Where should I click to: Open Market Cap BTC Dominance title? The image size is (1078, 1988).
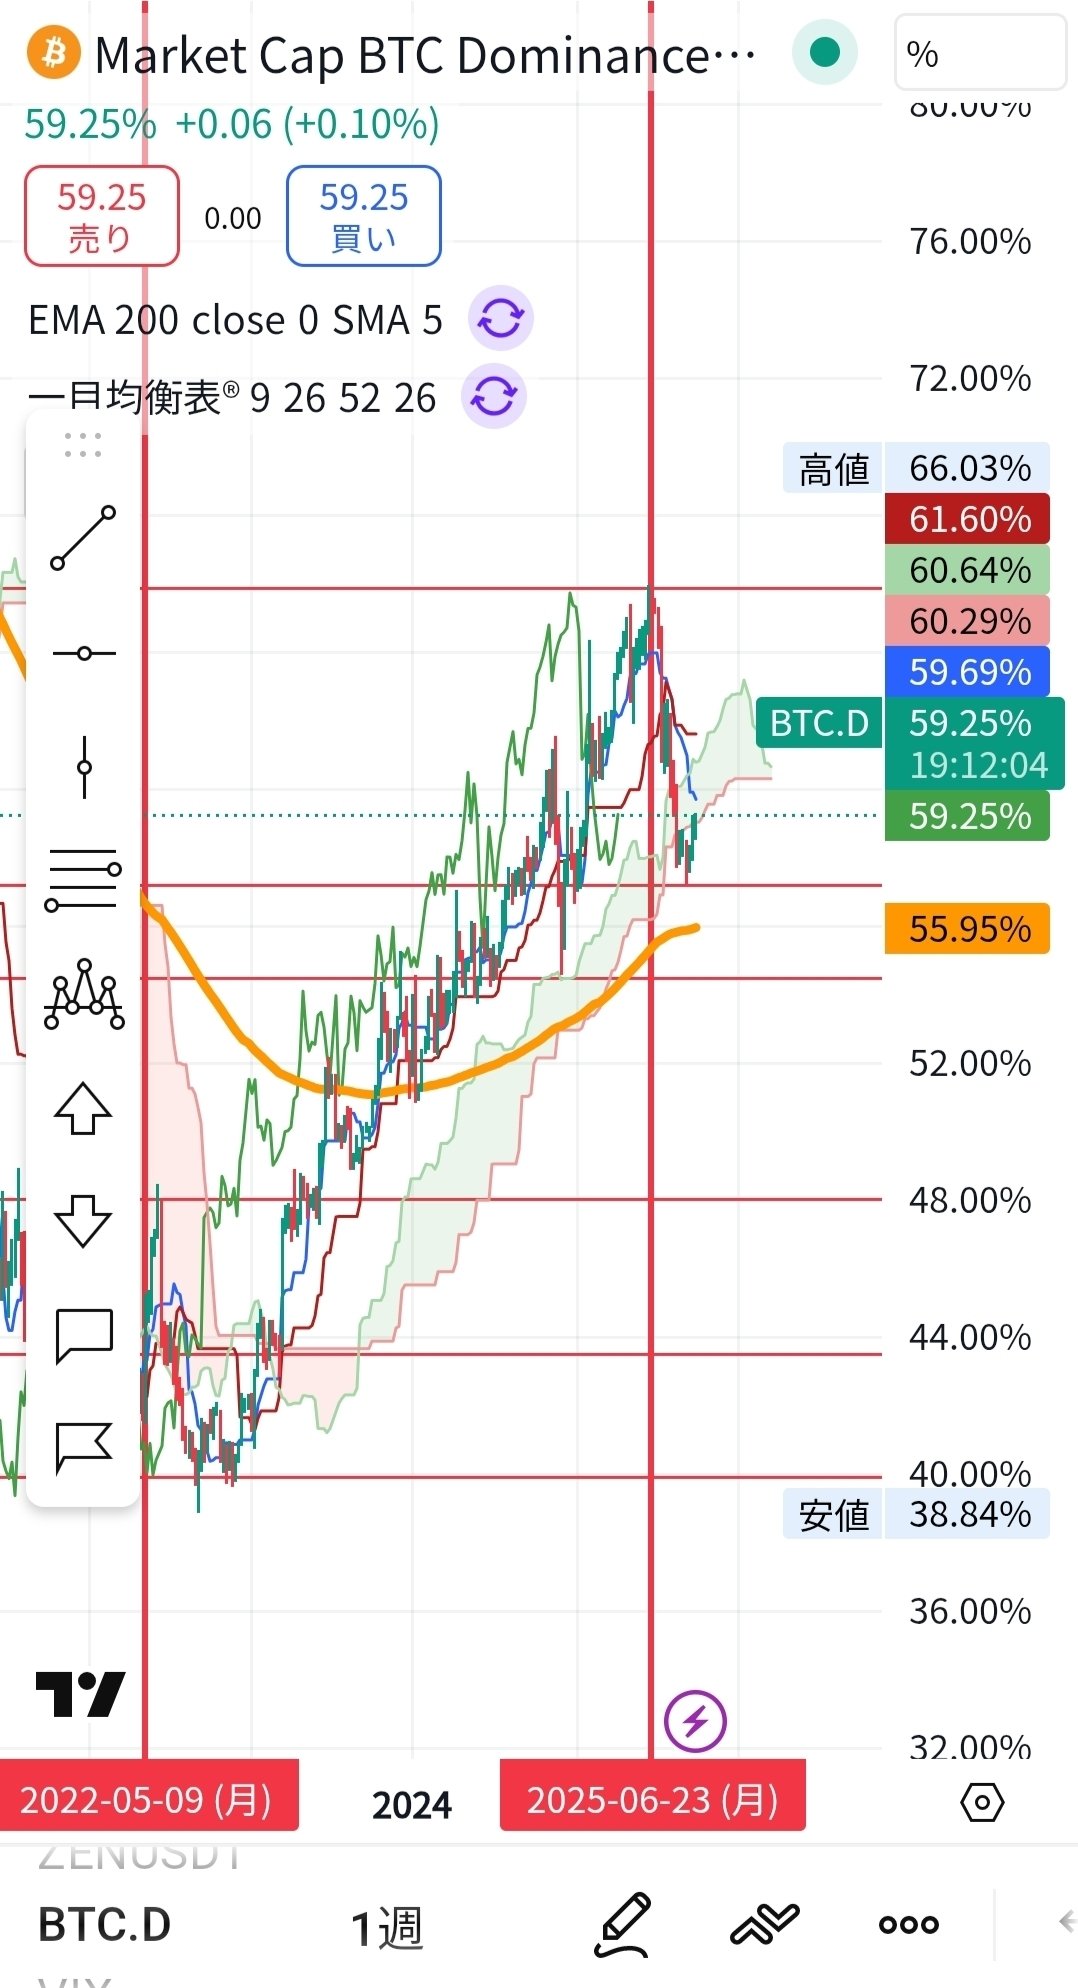coord(425,55)
